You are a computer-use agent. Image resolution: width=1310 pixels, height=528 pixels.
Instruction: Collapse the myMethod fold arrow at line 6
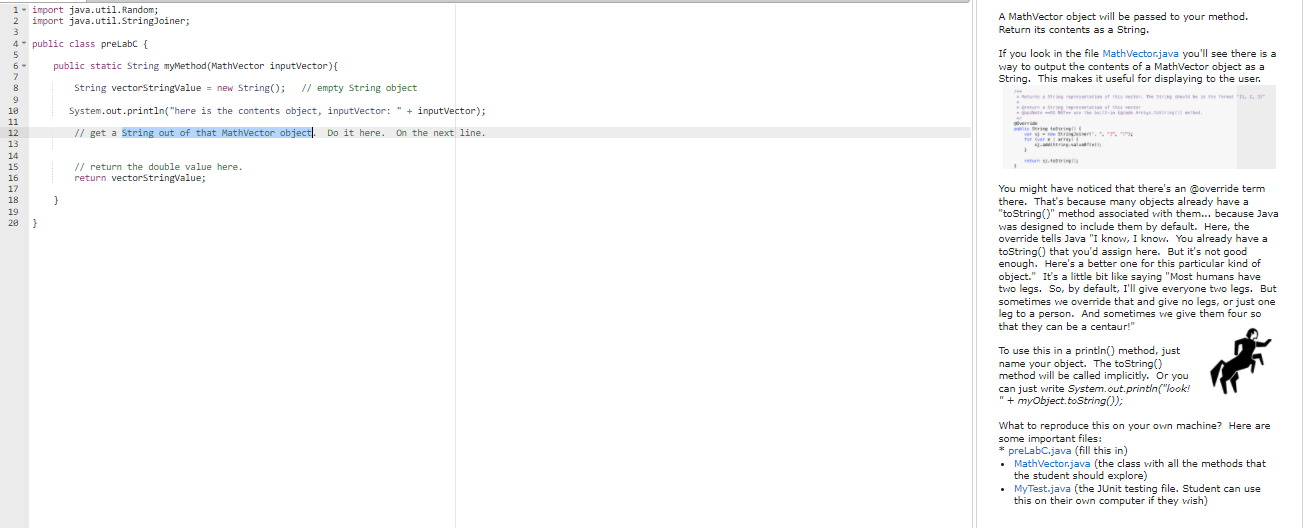click(x=23, y=66)
